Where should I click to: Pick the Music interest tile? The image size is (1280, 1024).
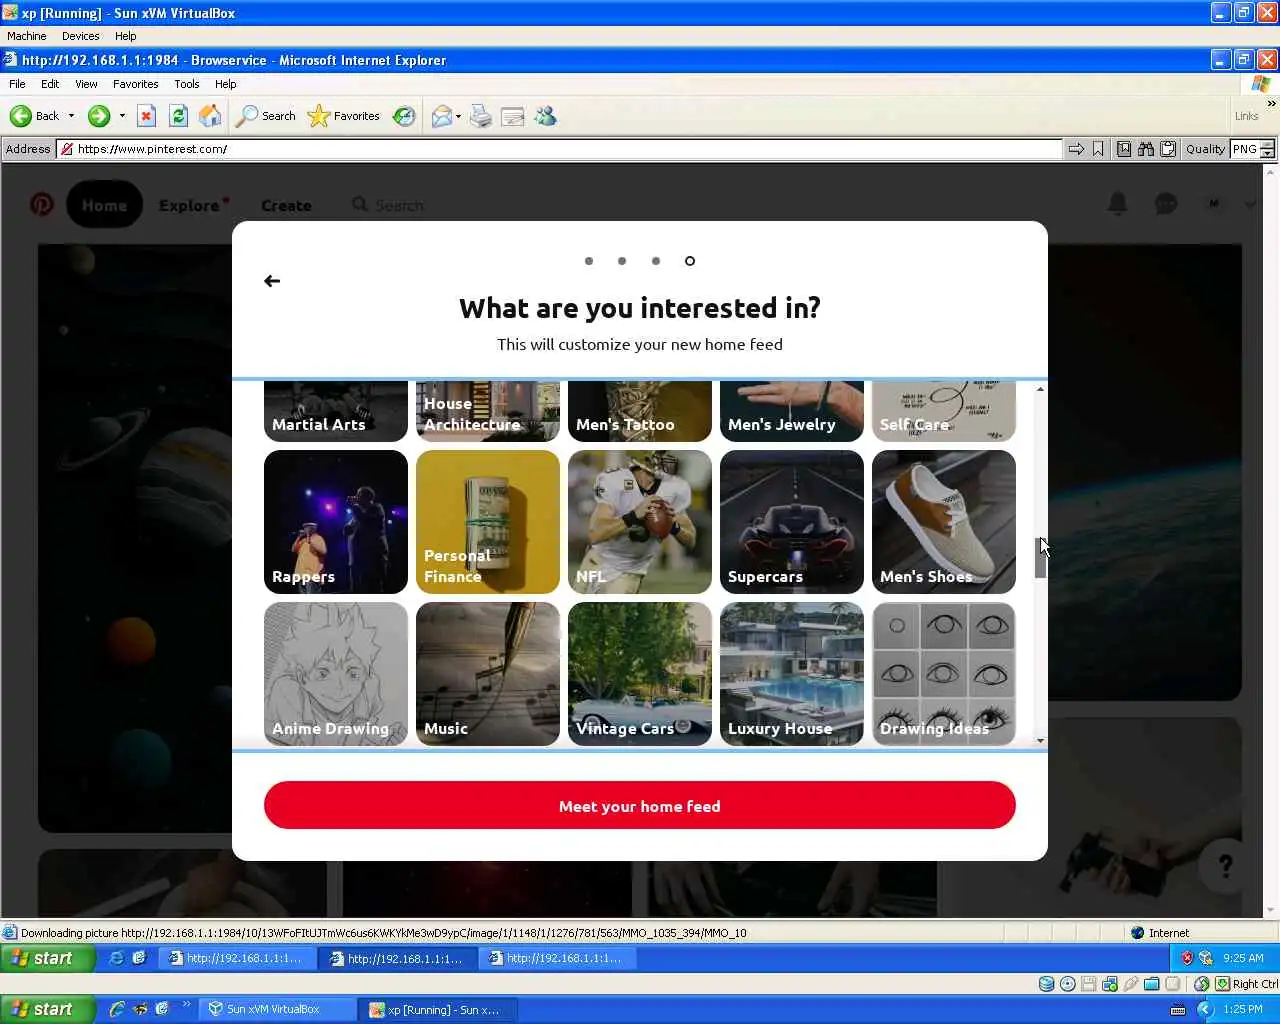click(488, 674)
